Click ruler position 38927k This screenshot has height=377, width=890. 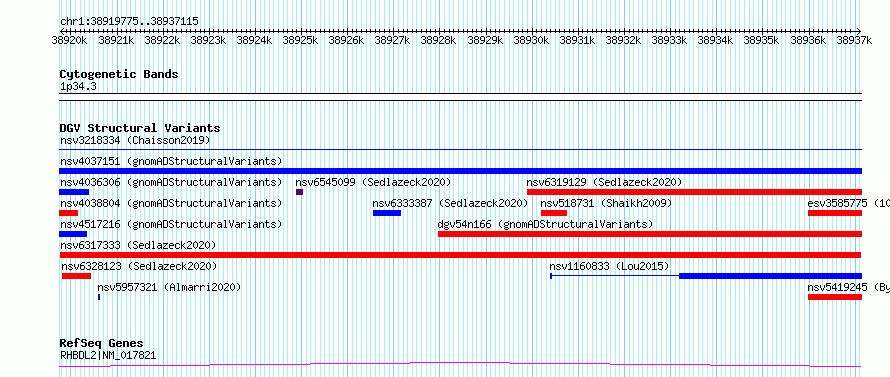(x=393, y=40)
